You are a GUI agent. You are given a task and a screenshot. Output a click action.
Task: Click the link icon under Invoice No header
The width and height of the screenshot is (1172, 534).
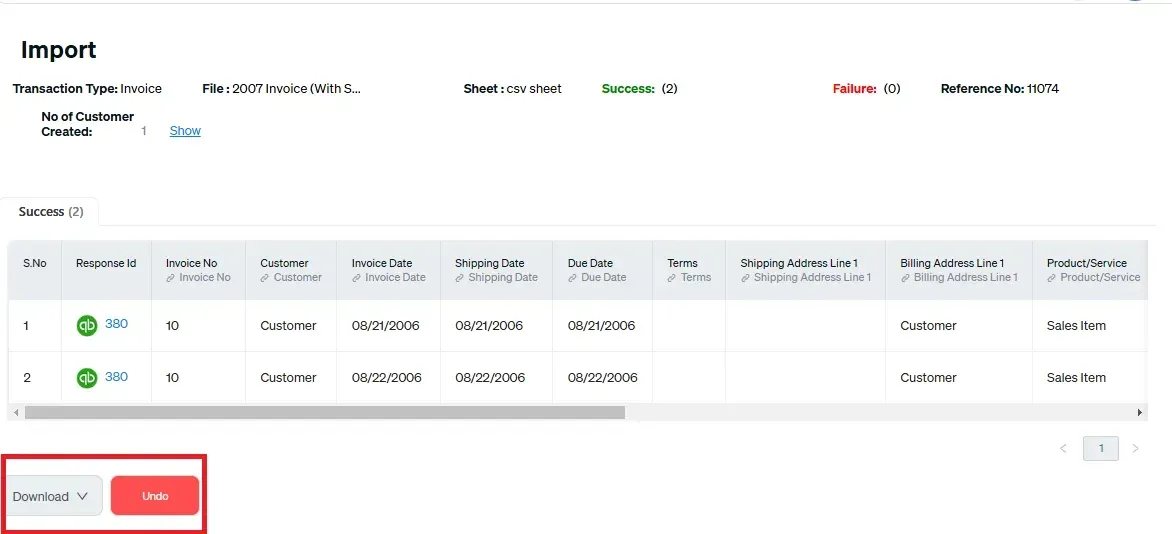pyautogui.click(x=171, y=278)
